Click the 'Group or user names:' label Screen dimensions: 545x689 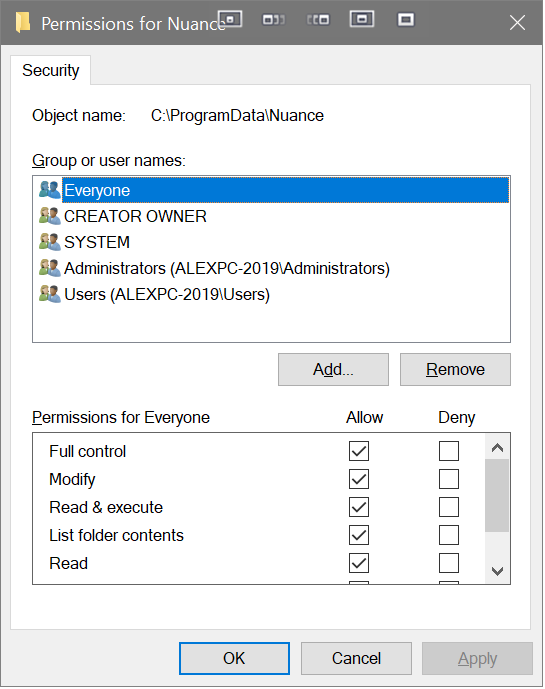tap(109, 161)
